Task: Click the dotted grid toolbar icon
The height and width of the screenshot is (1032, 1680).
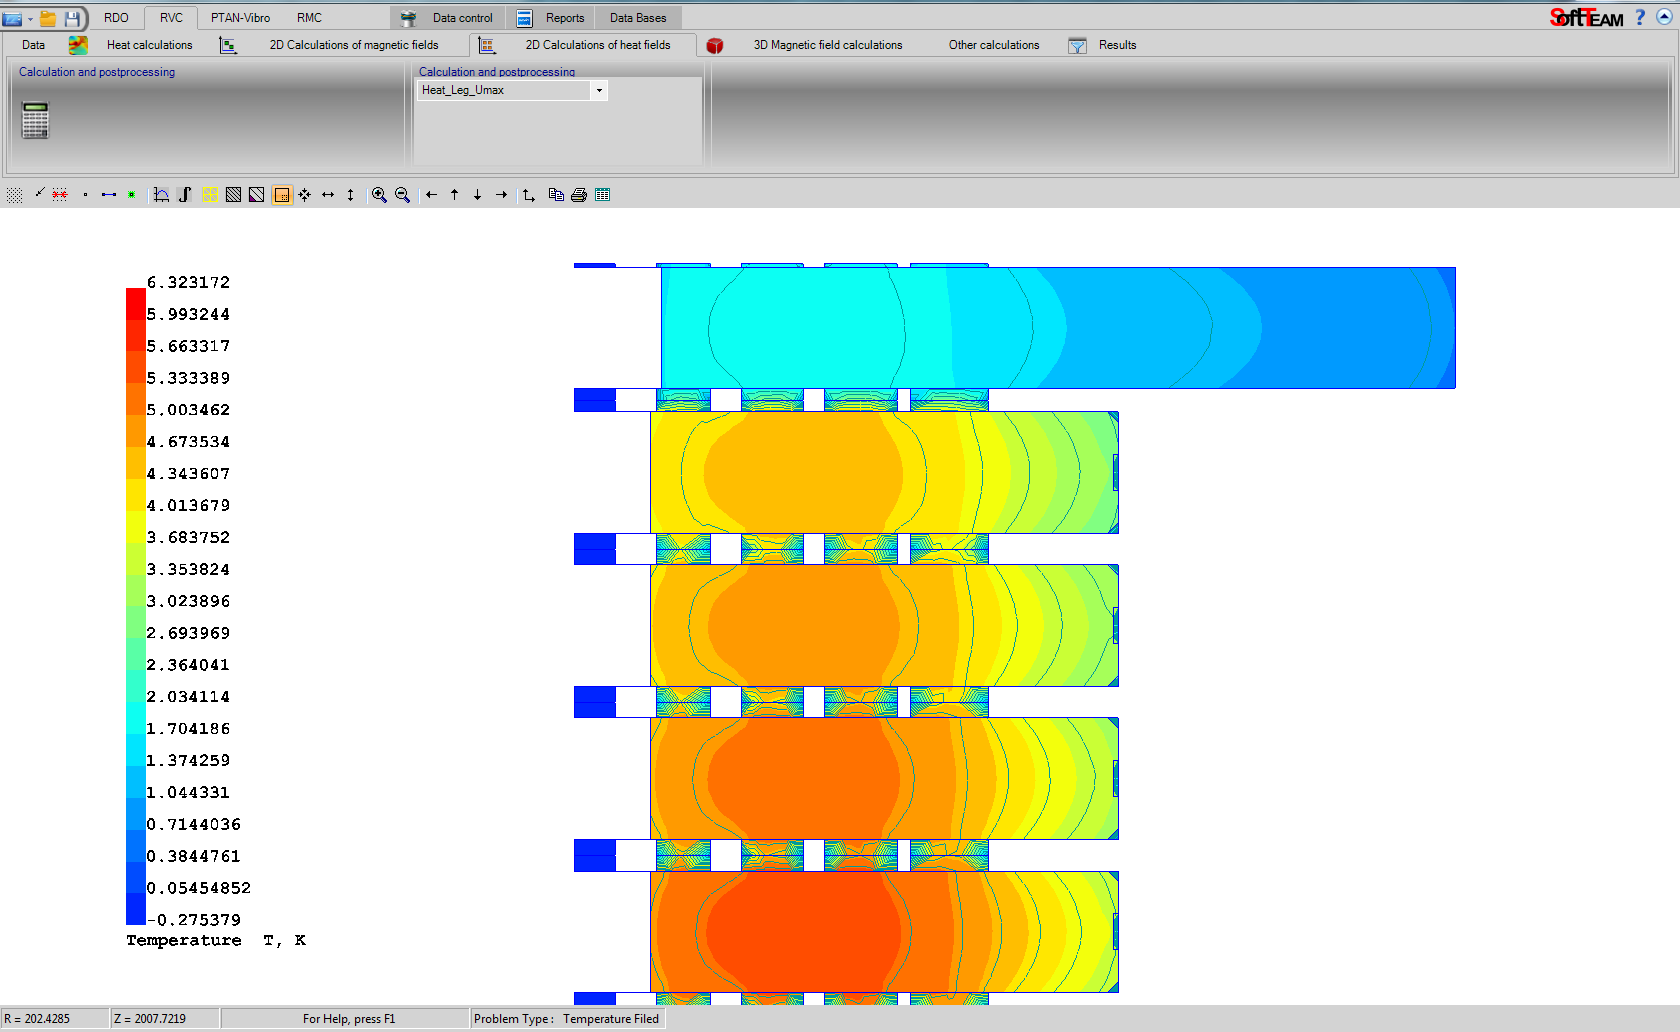Action: tap(14, 195)
